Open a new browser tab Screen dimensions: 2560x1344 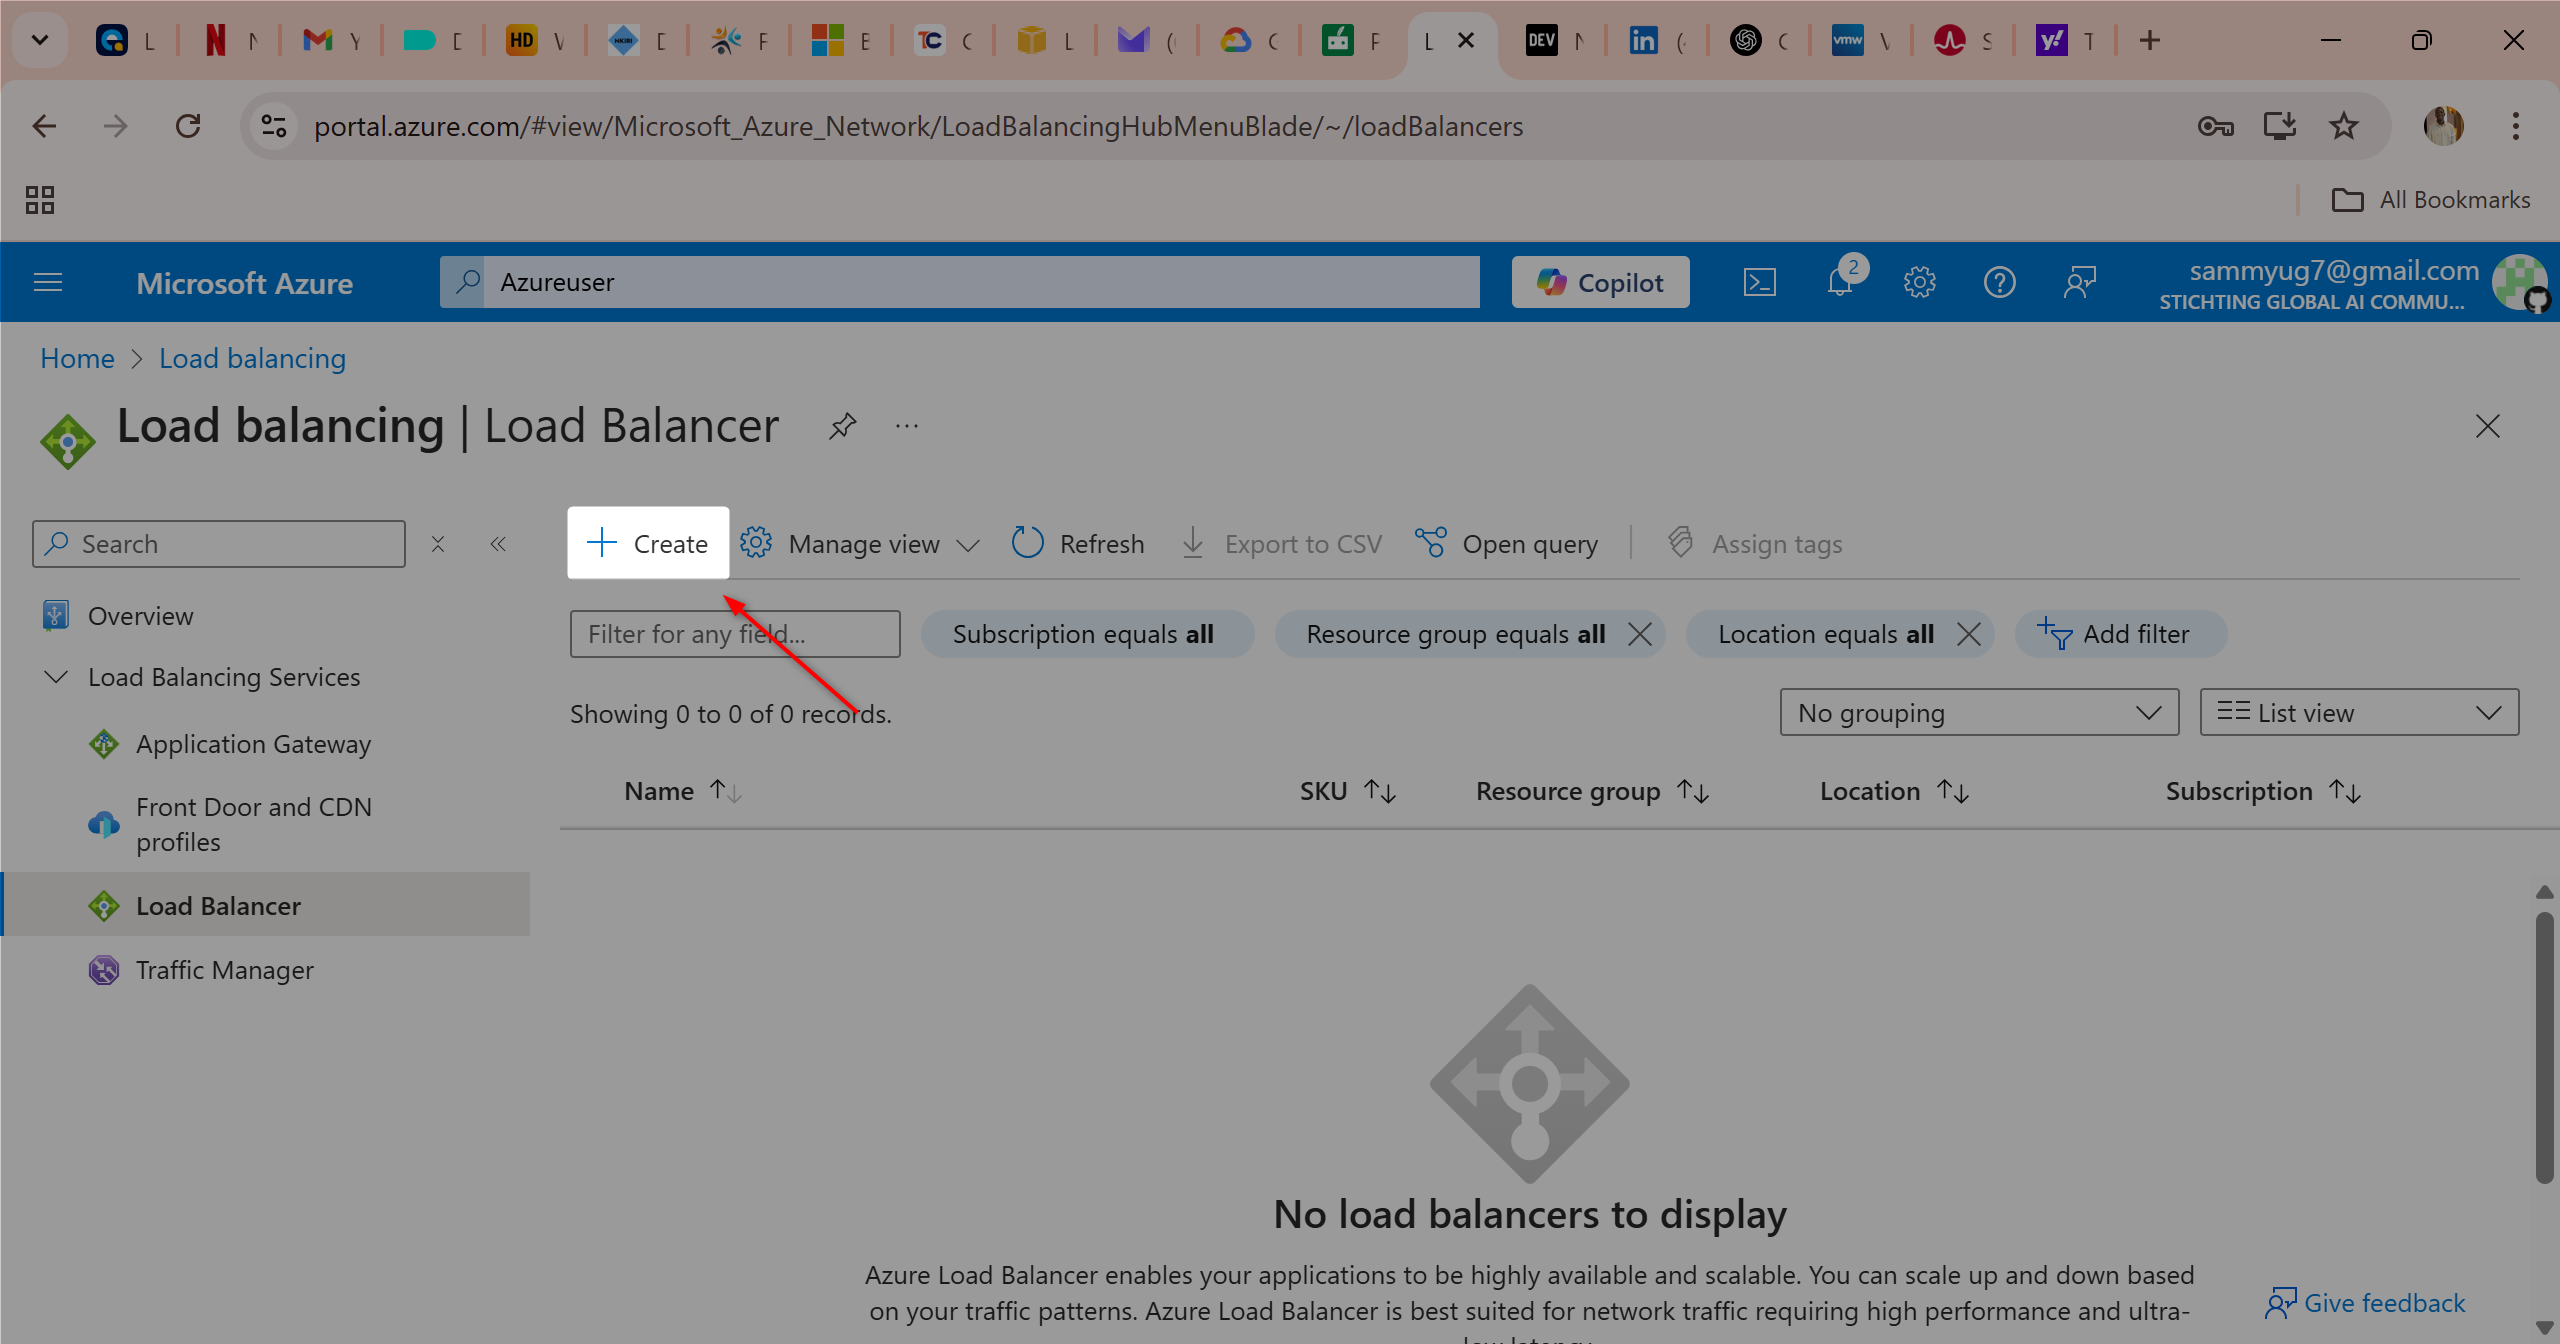tap(2150, 40)
